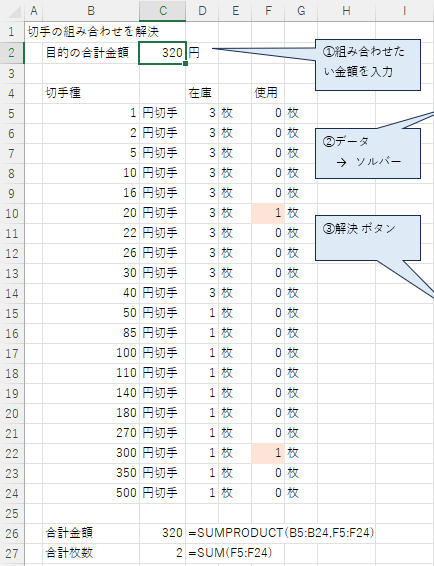The image size is (434, 566).
Task: Select the ②データ → ソルバー callout shape
Action: 368,153
